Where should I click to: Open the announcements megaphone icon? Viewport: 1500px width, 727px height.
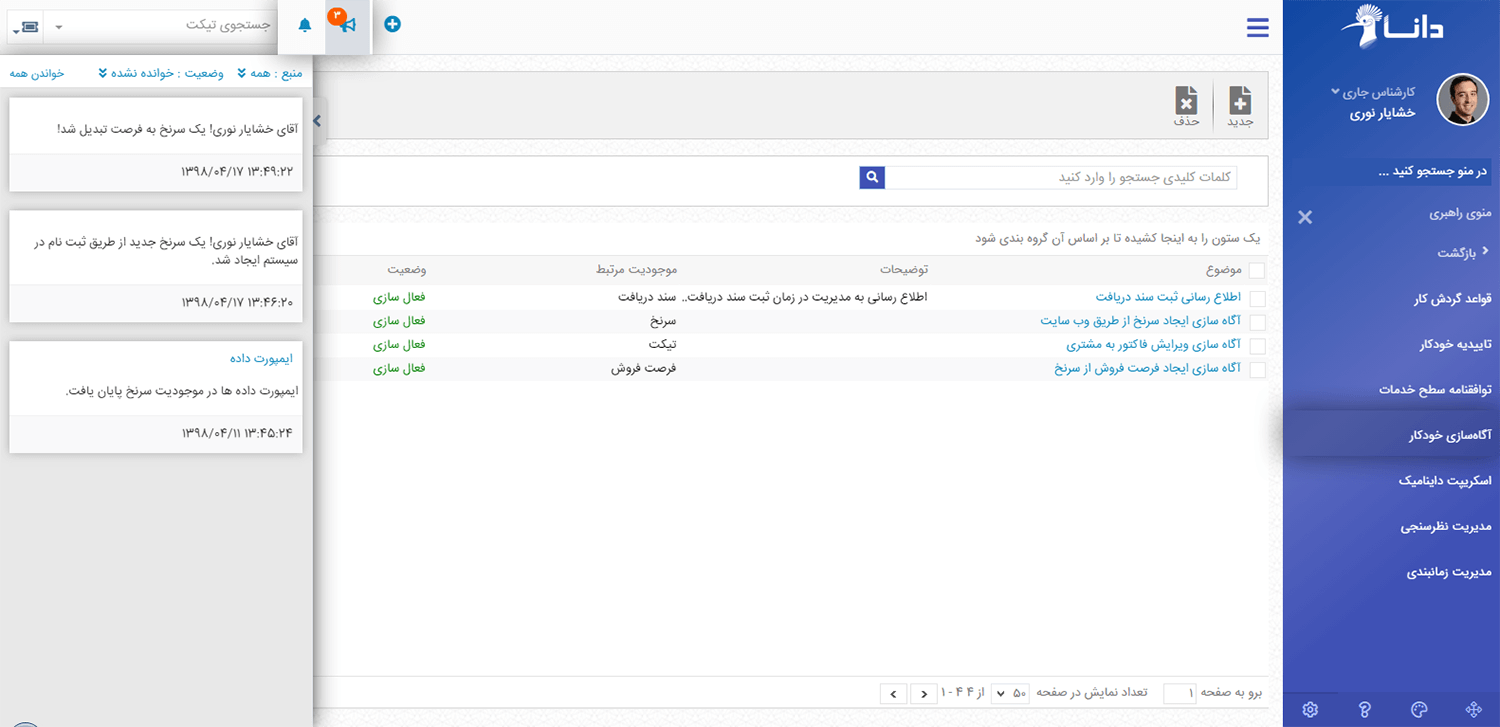point(346,24)
